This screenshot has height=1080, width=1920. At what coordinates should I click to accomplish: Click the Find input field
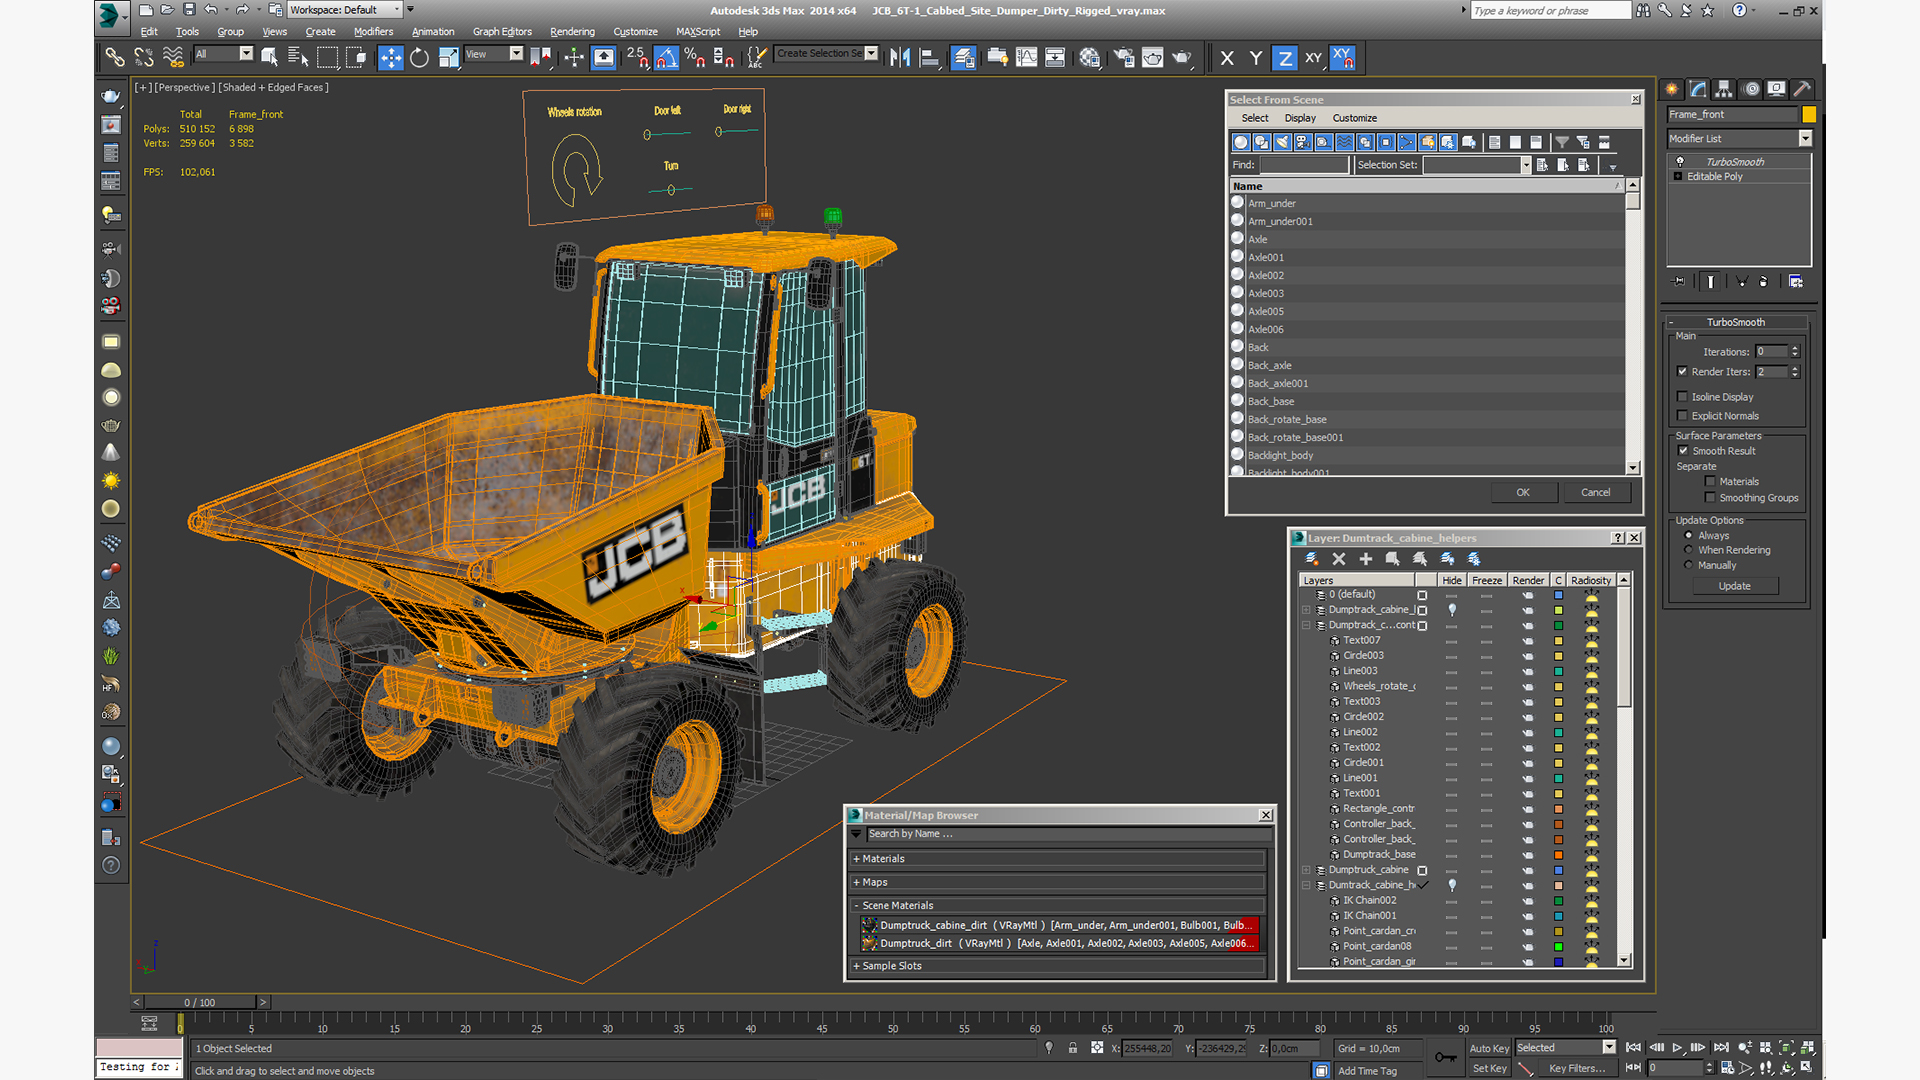tap(1304, 165)
